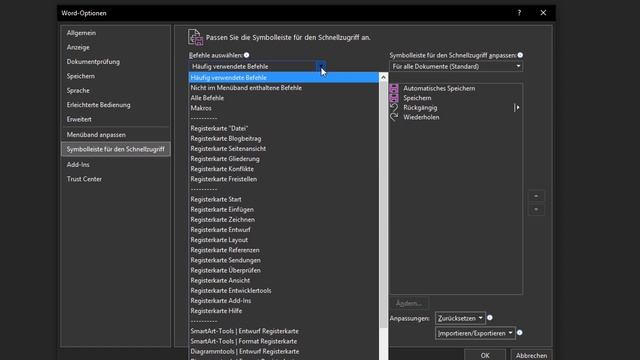Choose Registerkarte Add-Ins
The height and width of the screenshot is (360, 640).
tap(284, 300)
